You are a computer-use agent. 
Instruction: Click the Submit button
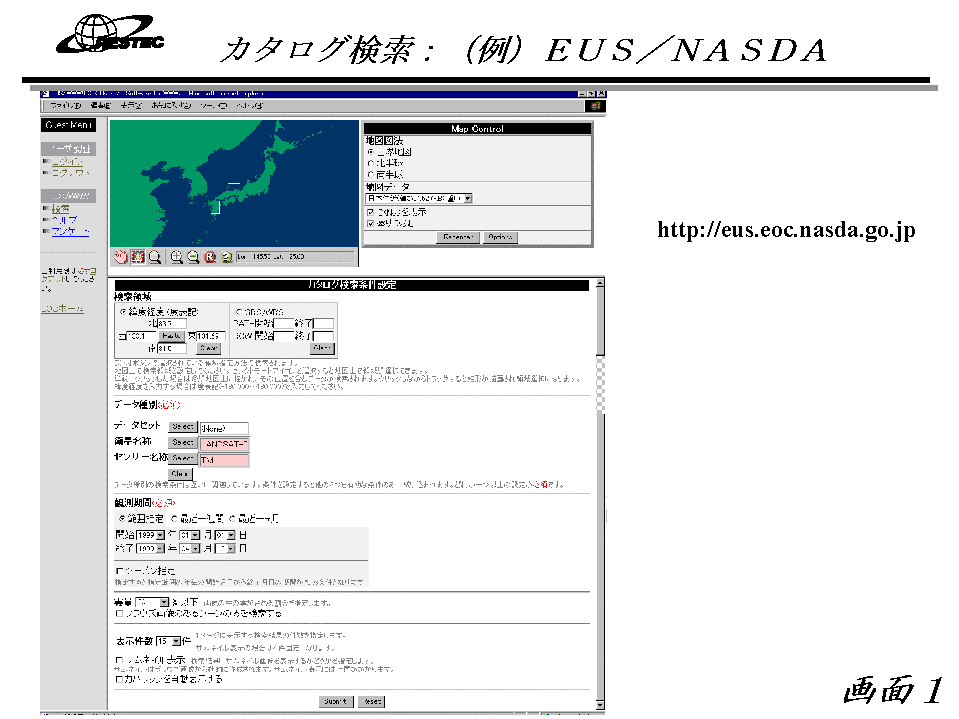336,702
